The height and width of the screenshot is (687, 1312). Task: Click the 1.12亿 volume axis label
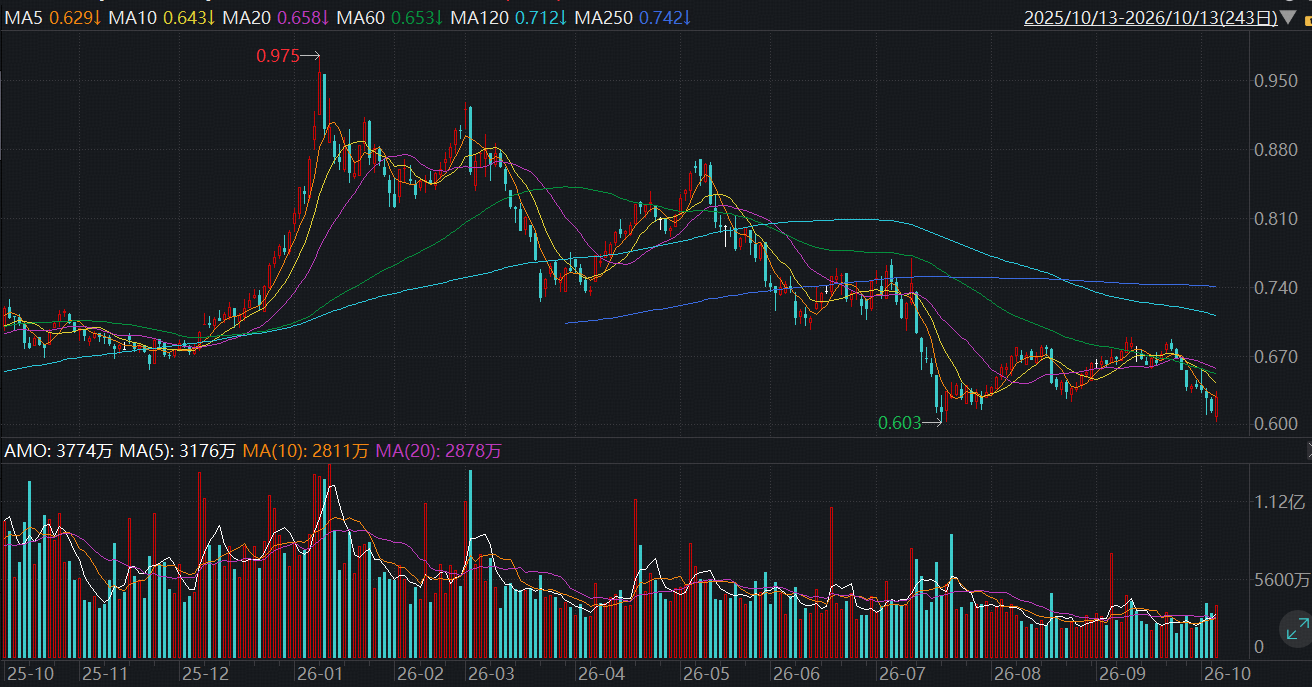coord(1280,502)
